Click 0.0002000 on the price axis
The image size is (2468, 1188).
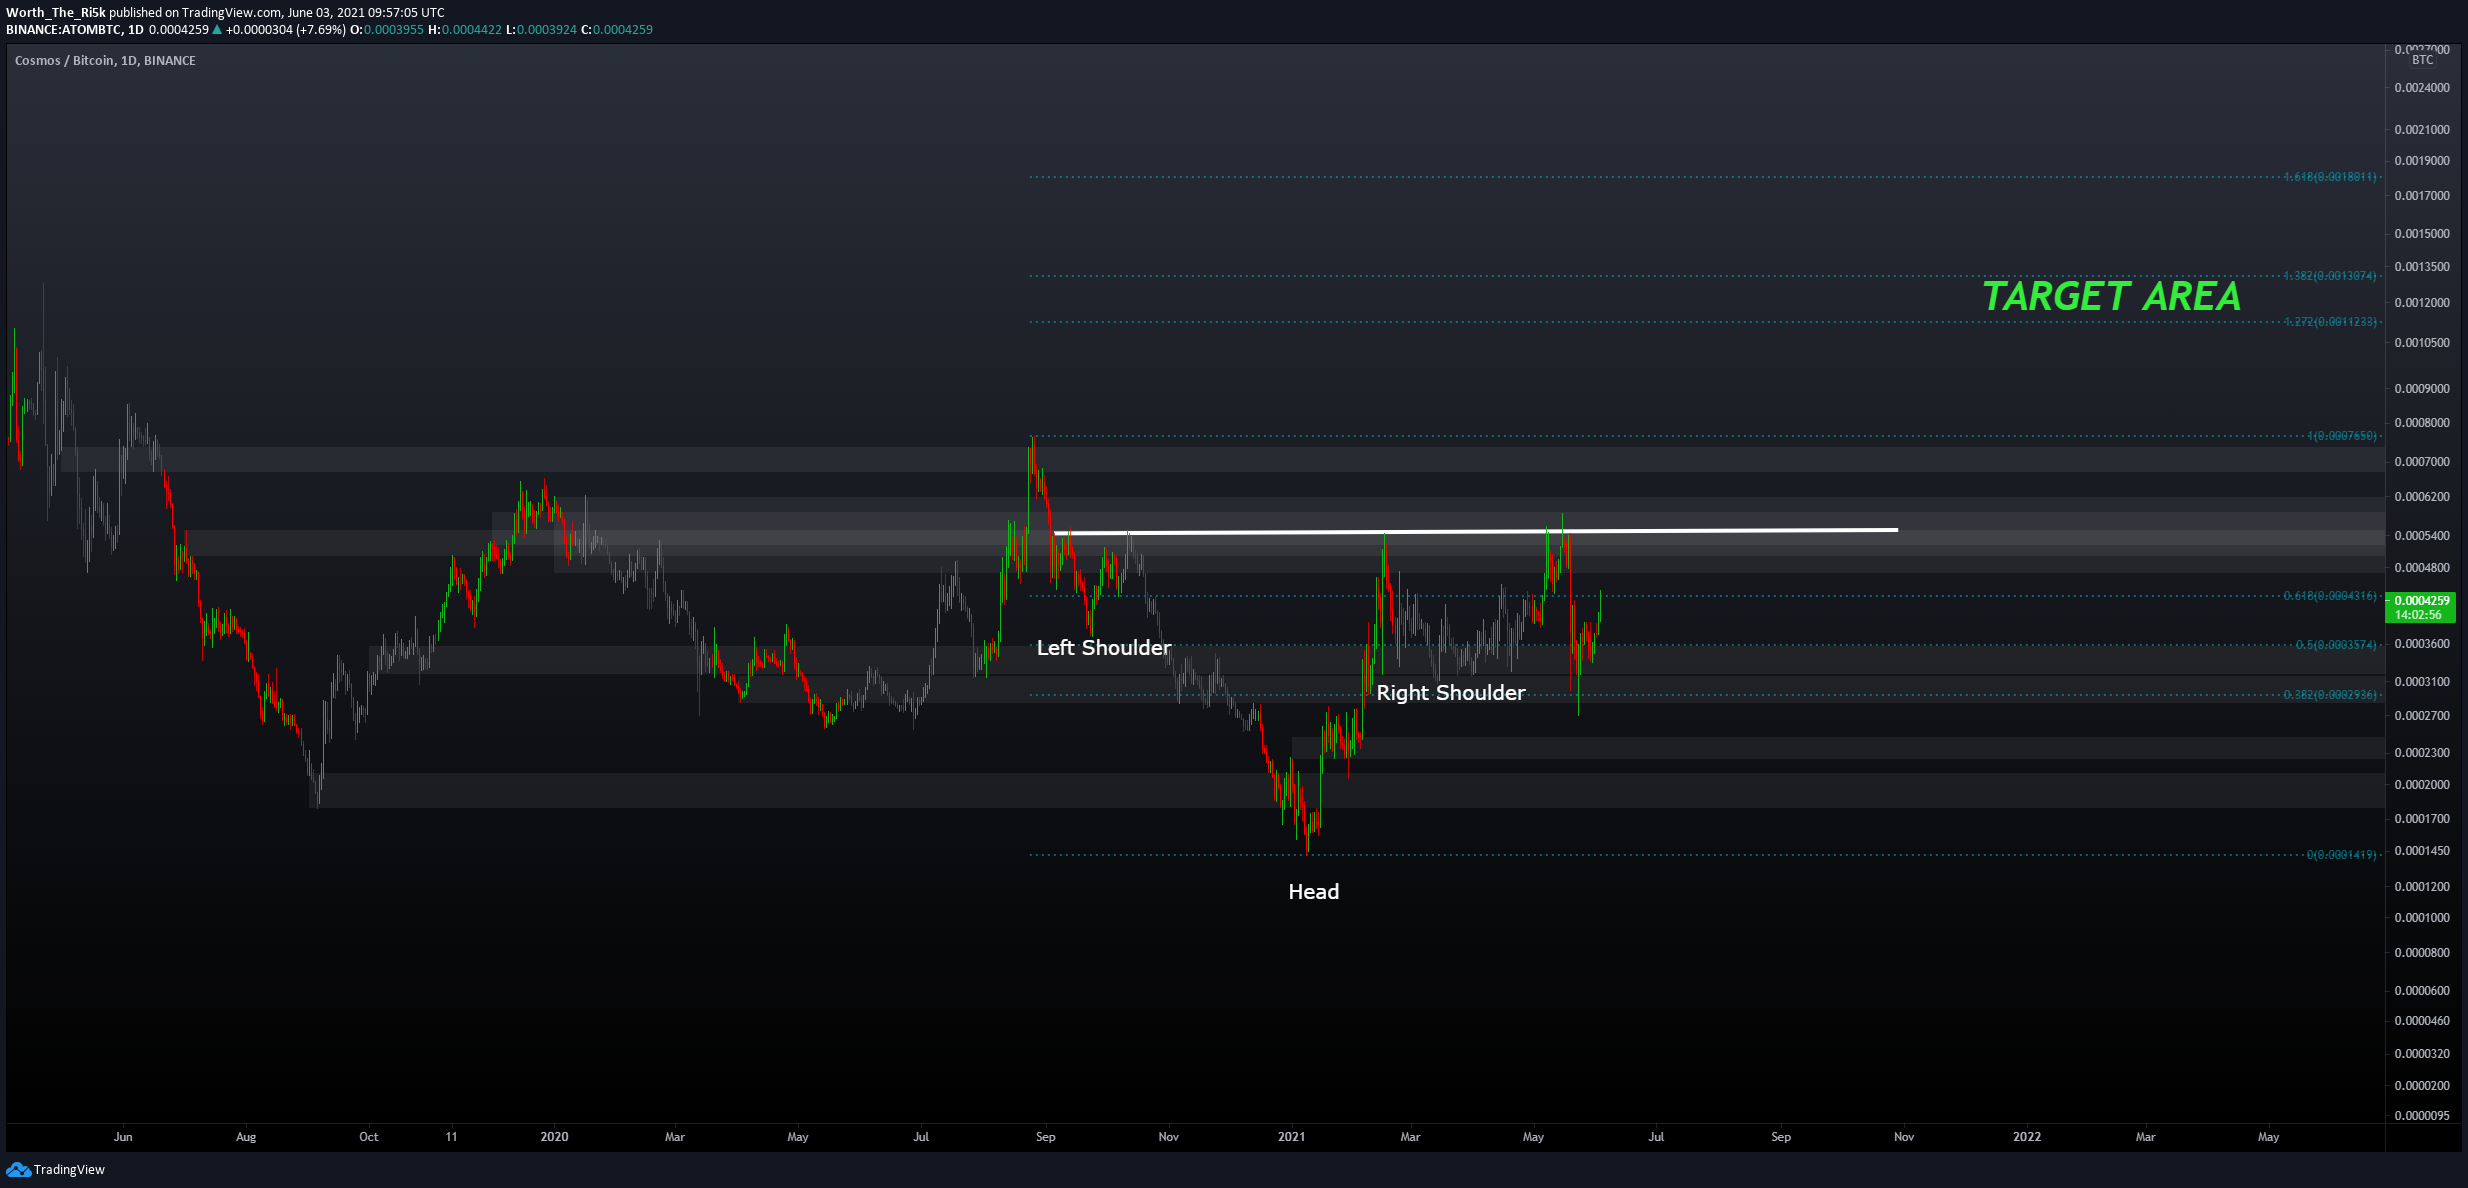click(x=2422, y=785)
